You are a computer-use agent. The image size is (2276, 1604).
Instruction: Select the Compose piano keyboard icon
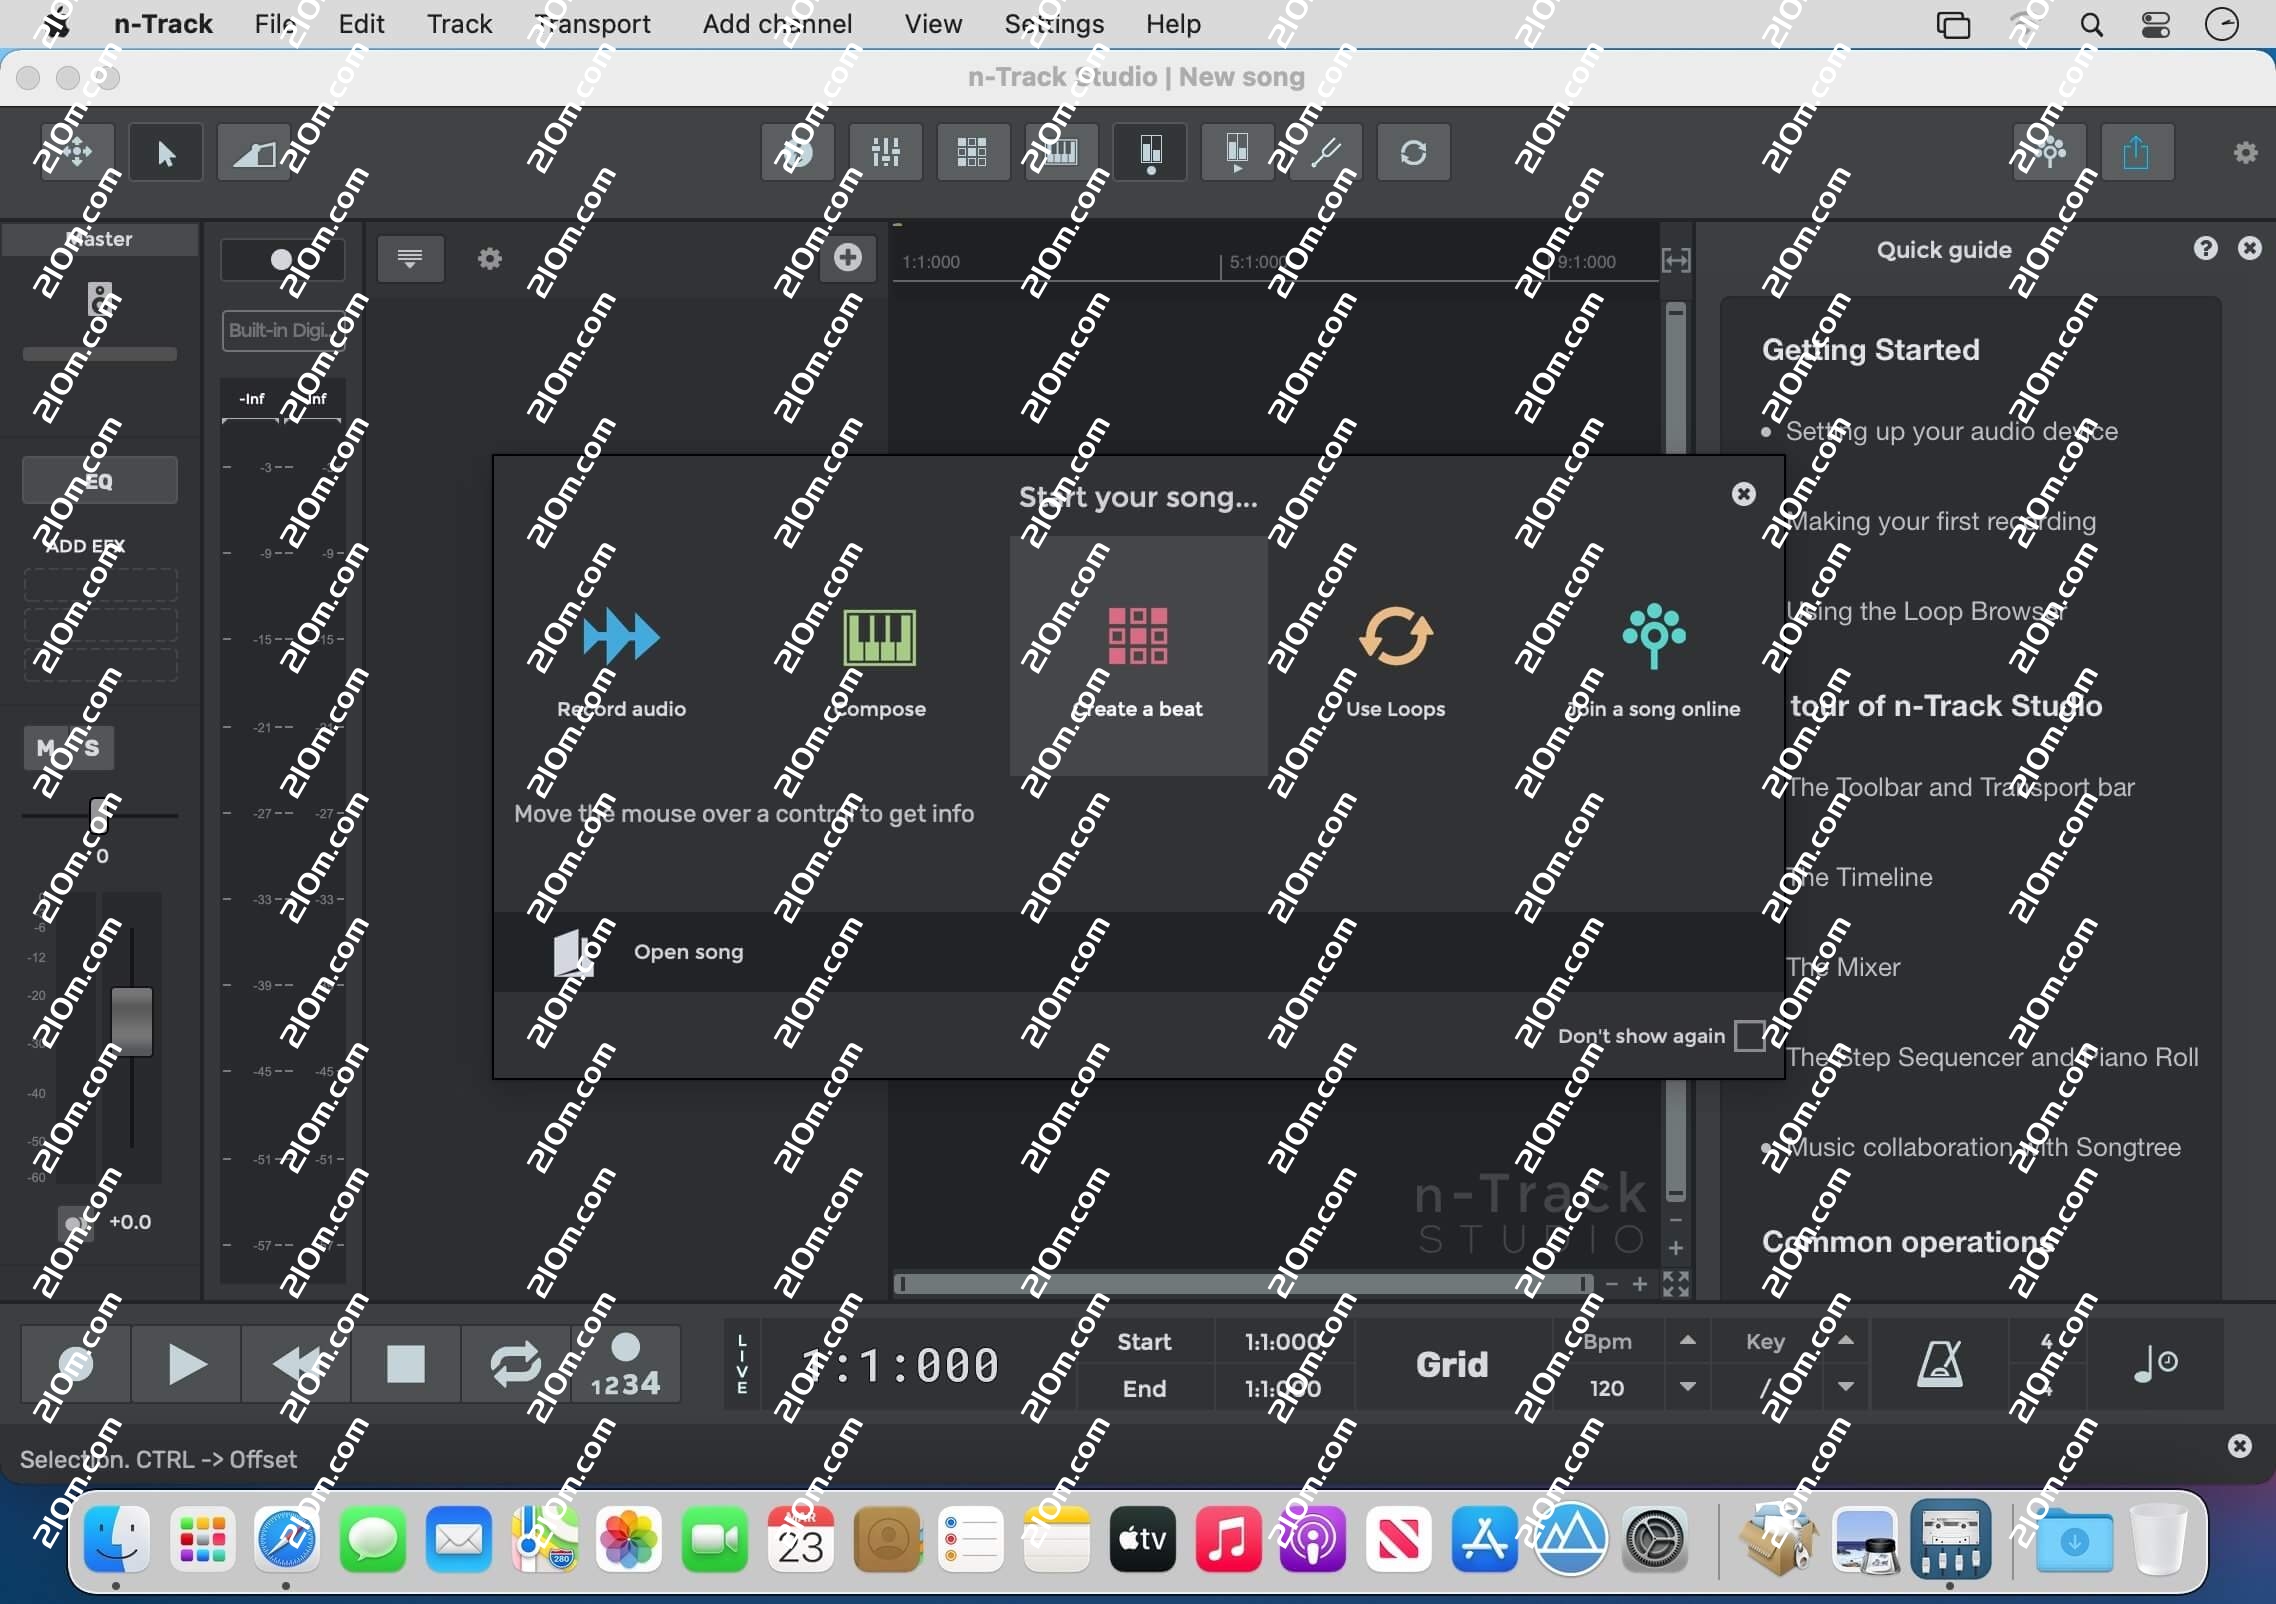(879, 636)
